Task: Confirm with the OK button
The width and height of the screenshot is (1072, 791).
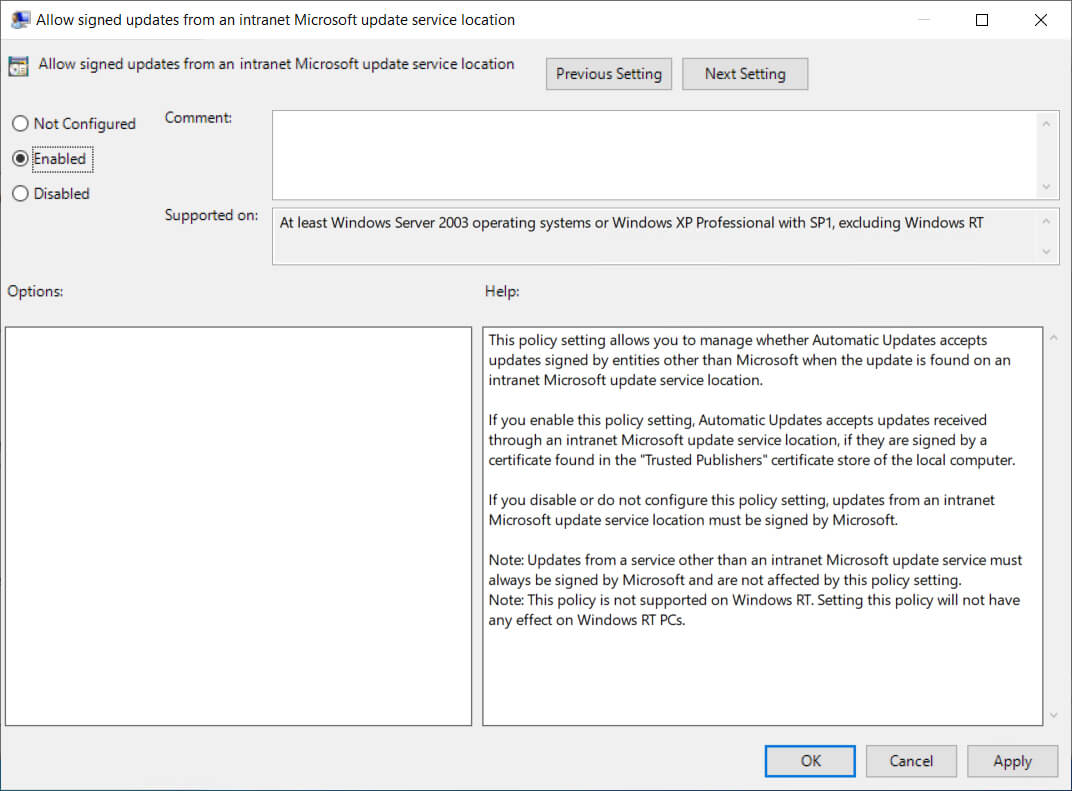Action: click(810, 761)
